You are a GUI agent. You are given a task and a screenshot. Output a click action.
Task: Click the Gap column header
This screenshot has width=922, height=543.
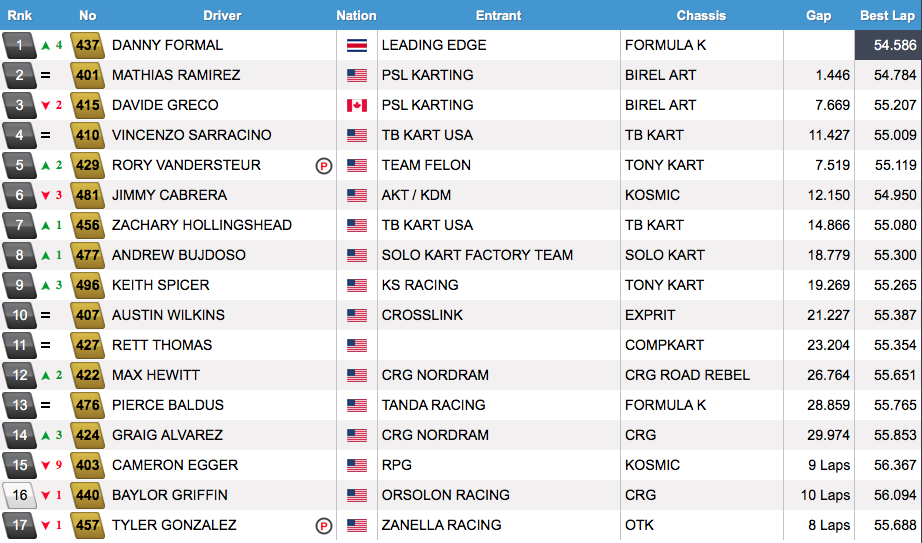coord(818,15)
